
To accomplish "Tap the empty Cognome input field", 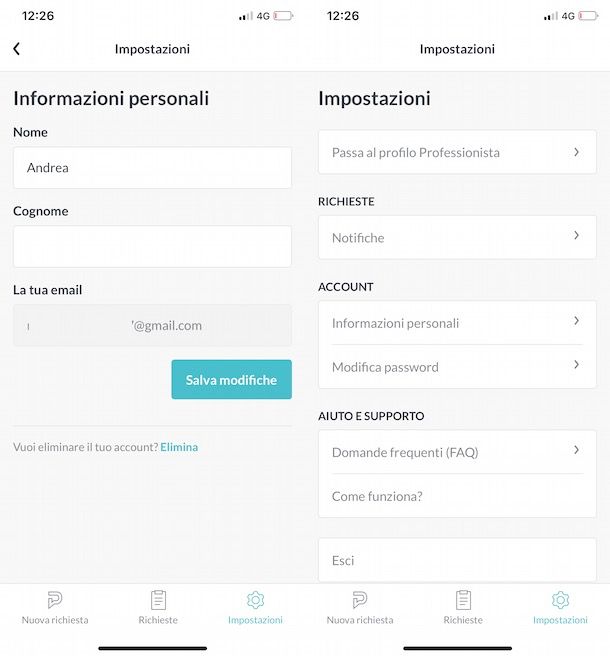I will click(x=152, y=246).
